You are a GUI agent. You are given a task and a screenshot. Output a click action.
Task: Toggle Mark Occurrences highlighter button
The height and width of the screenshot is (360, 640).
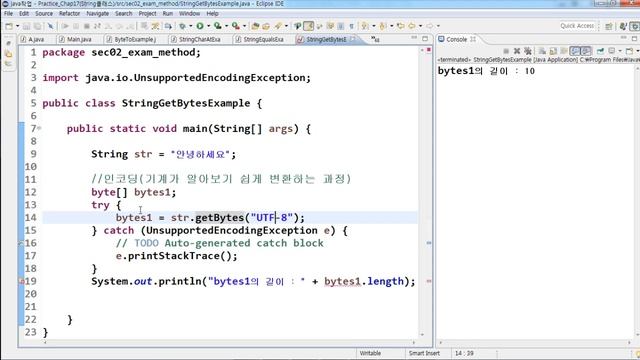(309, 26)
